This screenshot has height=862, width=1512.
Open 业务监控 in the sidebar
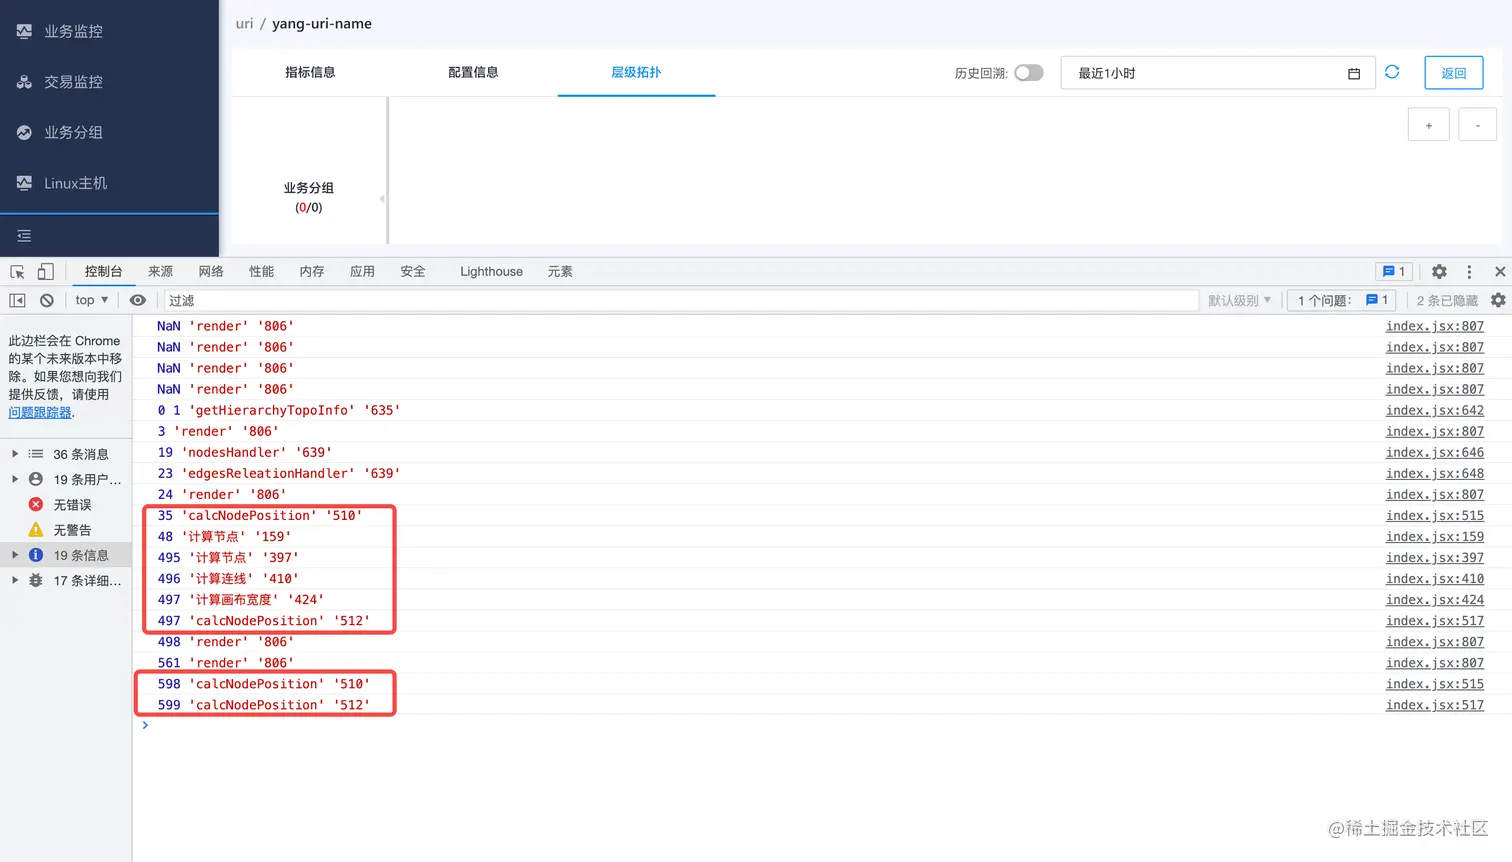point(72,32)
